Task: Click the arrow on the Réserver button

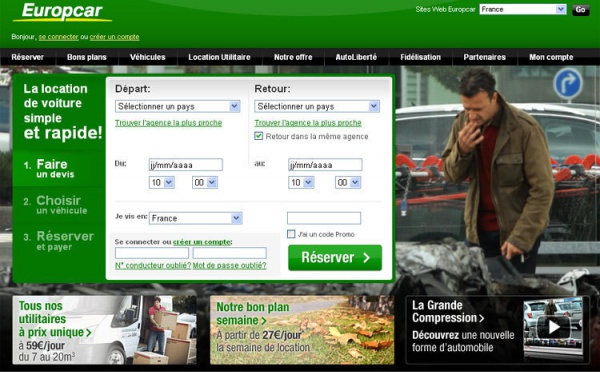Action: pos(366,258)
